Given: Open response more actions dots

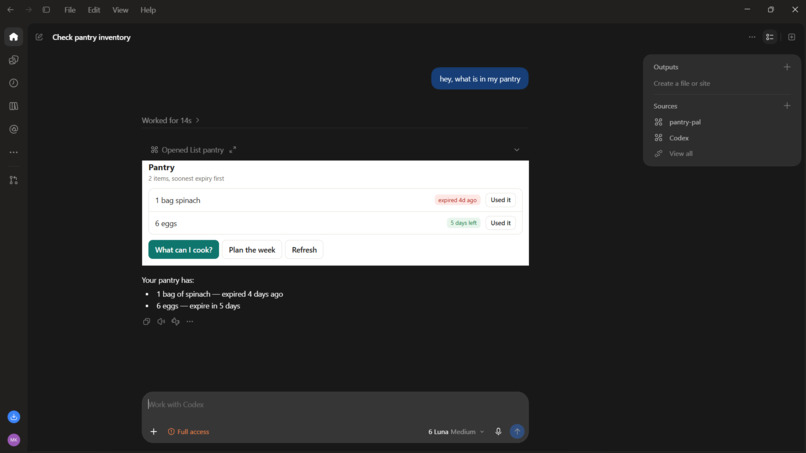Looking at the screenshot, I should (x=190, y=321).
